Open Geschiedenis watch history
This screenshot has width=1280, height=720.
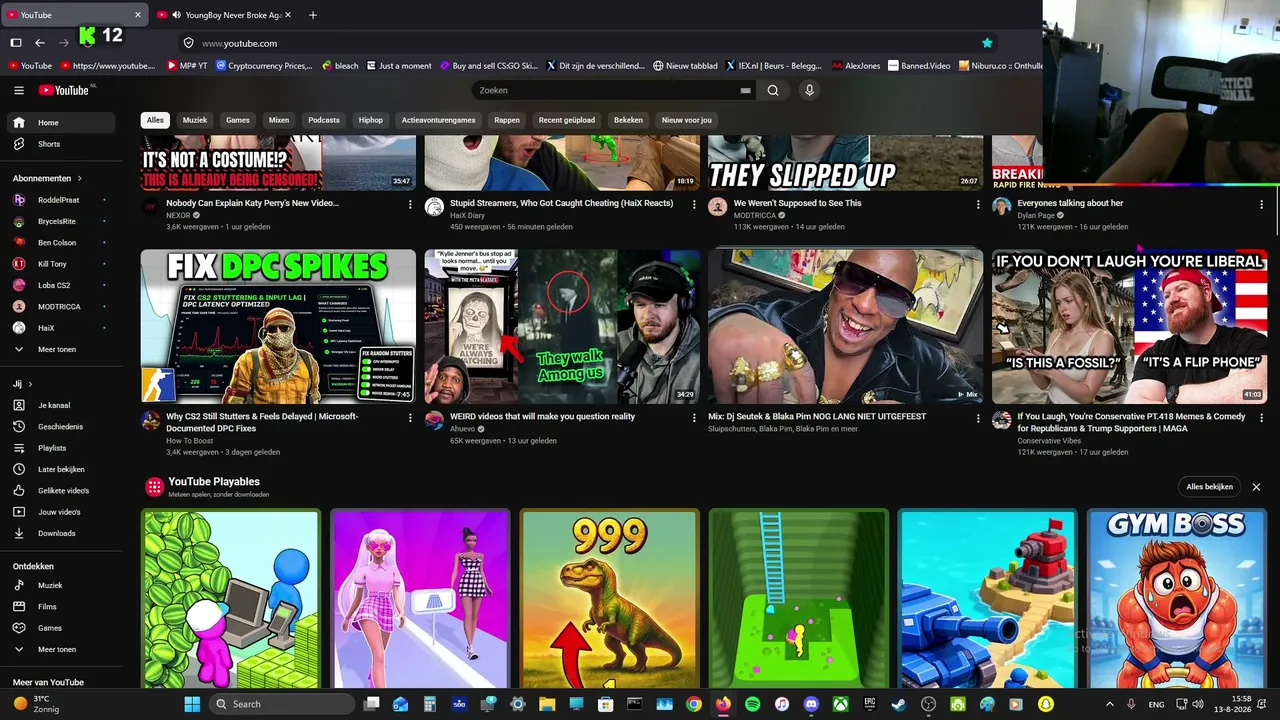coord(63,427)
